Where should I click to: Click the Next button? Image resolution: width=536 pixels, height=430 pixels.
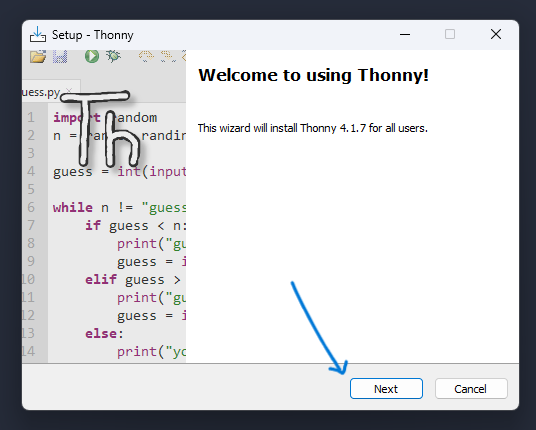coord(386,389)
